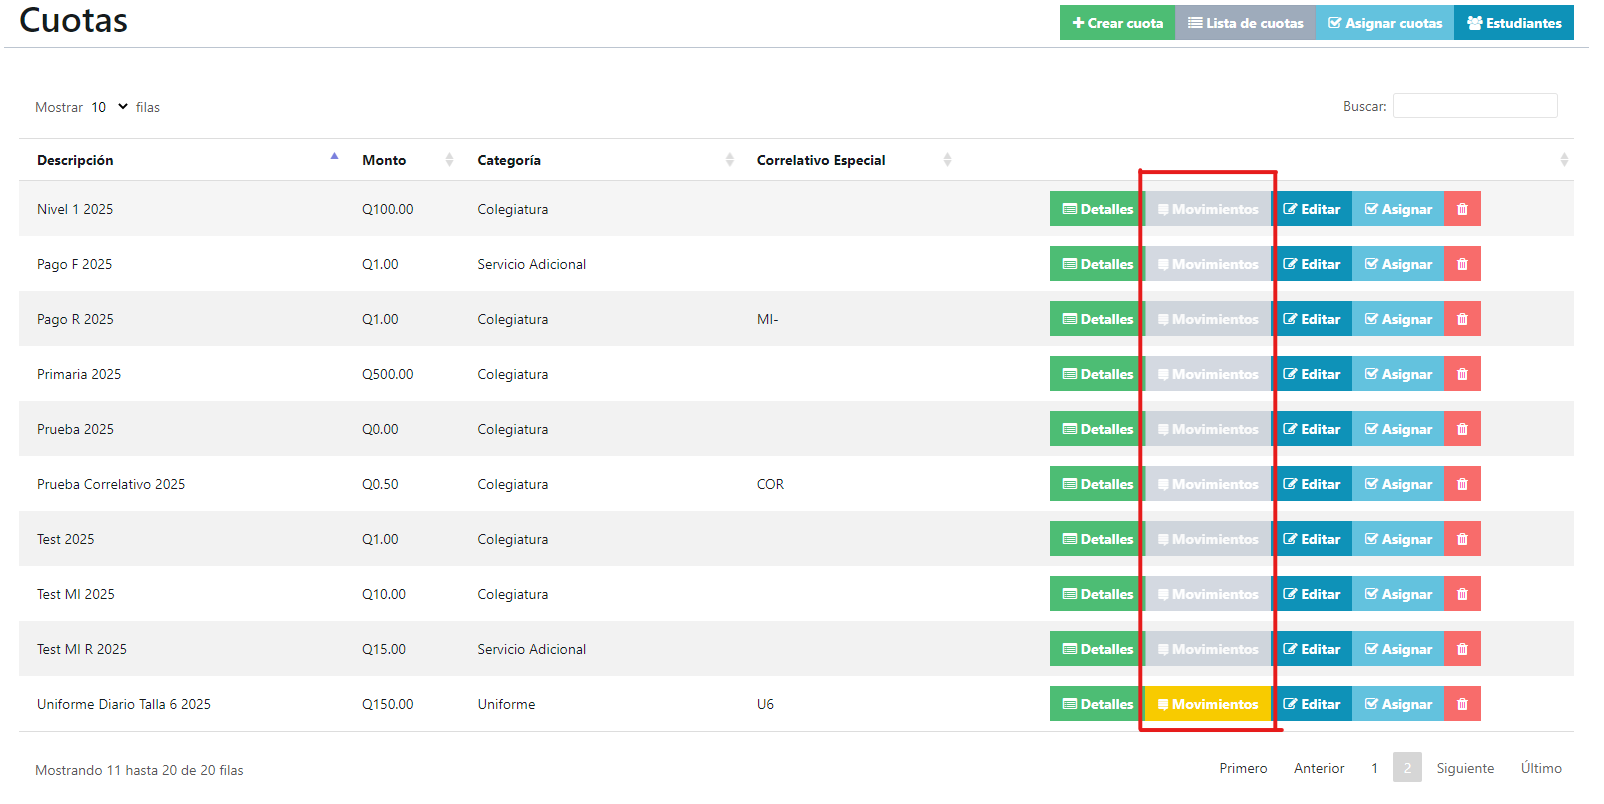This screenshot has height=804, width=1604.
Task: Click the text 'Test MI R 2025'
Action: (82, 649)
